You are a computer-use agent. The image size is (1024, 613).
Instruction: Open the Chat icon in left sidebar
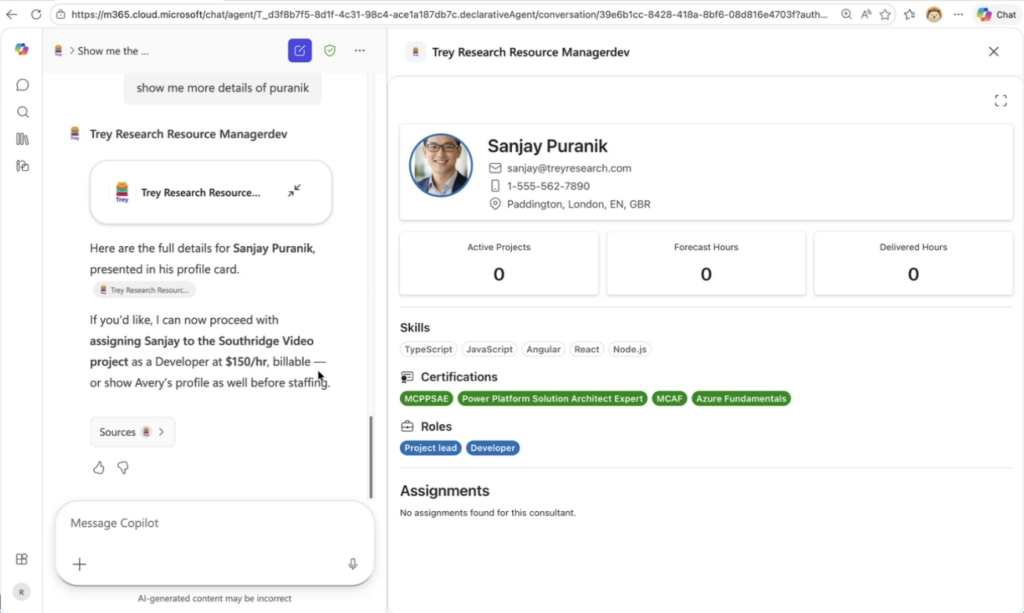click(x=22, y=85)
